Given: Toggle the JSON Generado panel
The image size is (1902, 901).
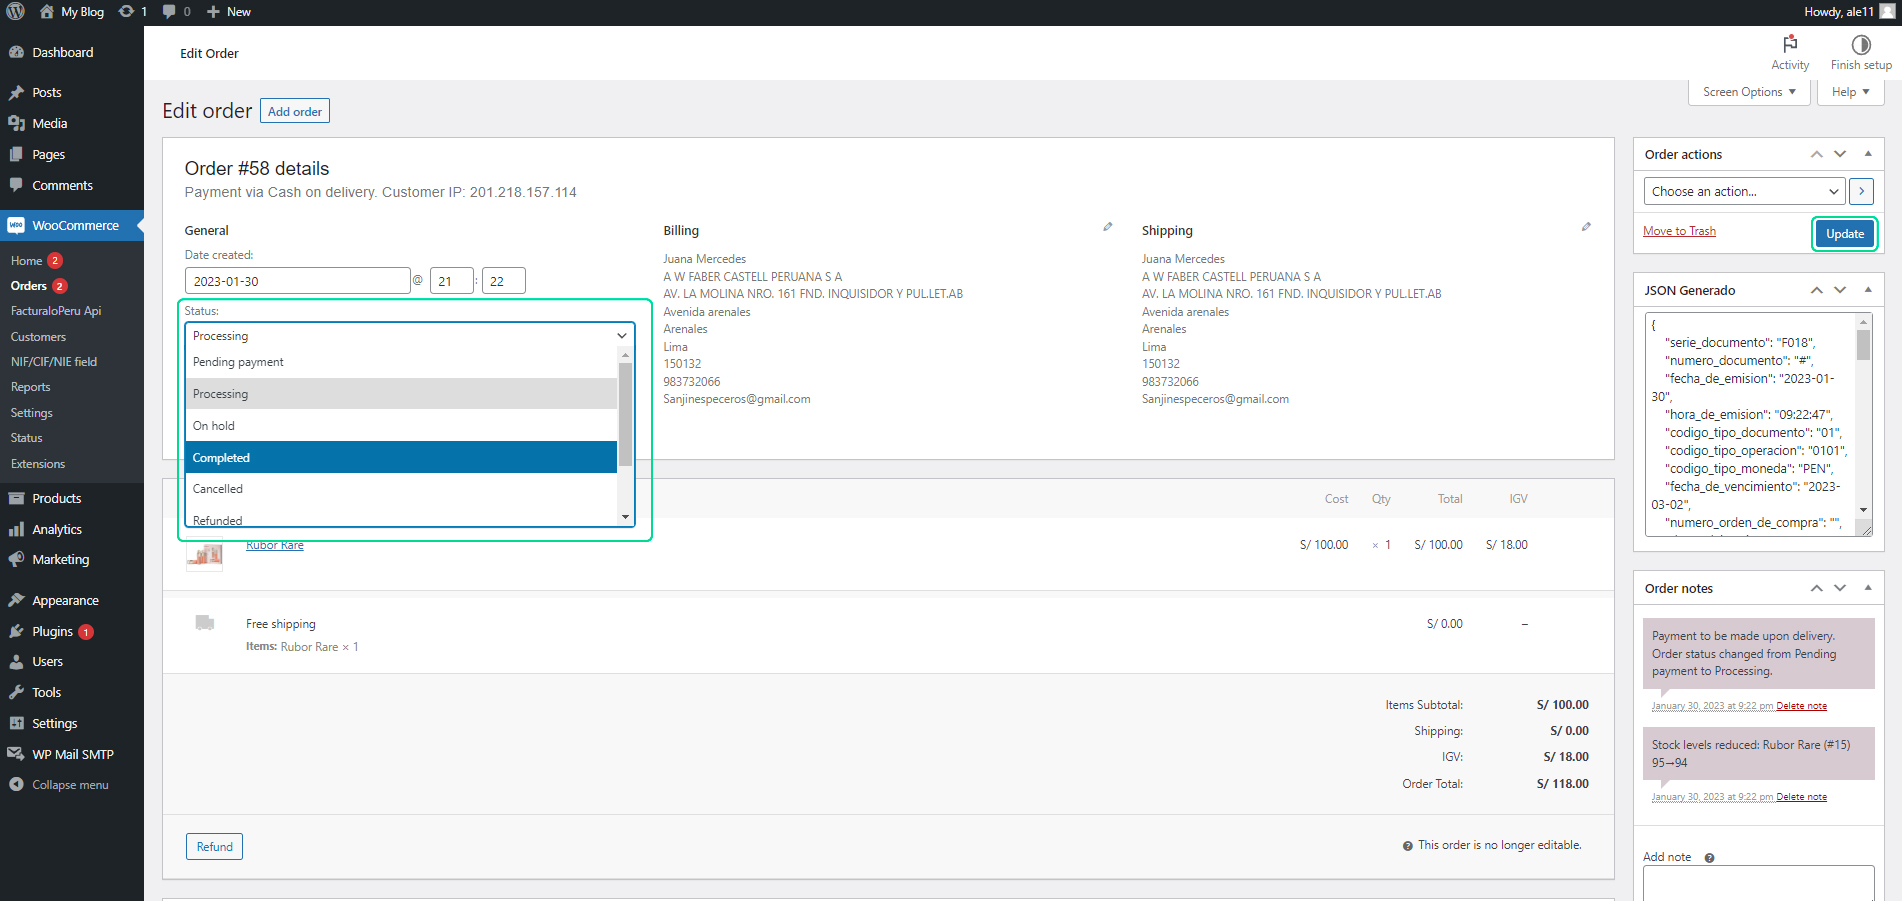Looking at the screenshot, I should 1867,290.
